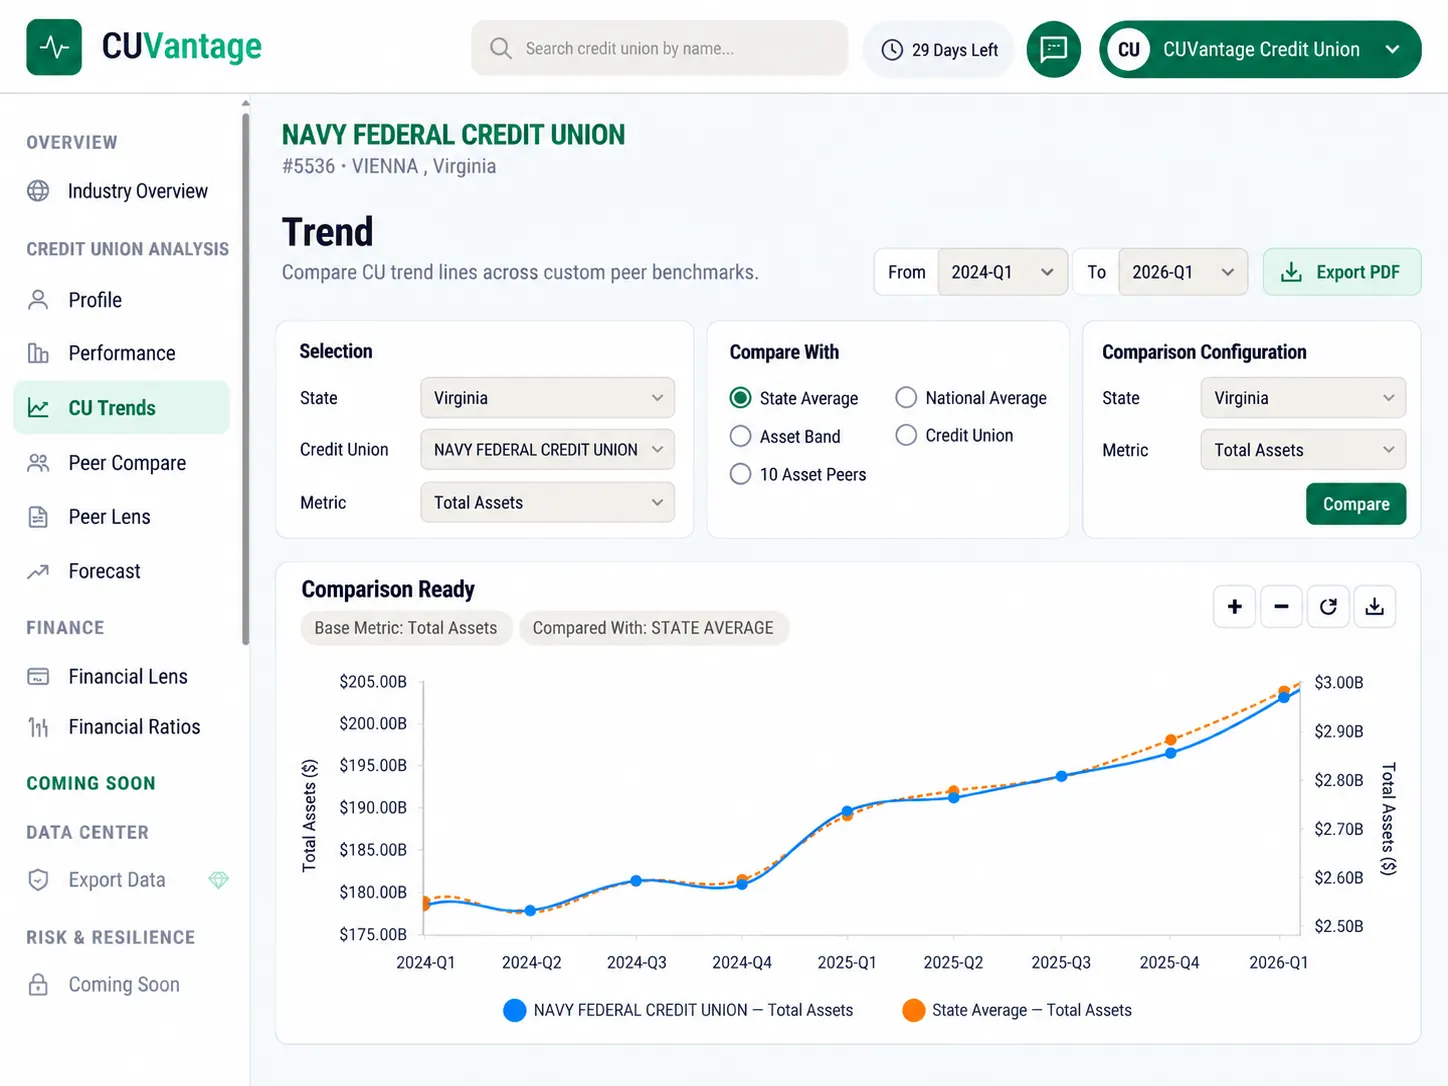Click the search magnifier icon

point(501,48)
